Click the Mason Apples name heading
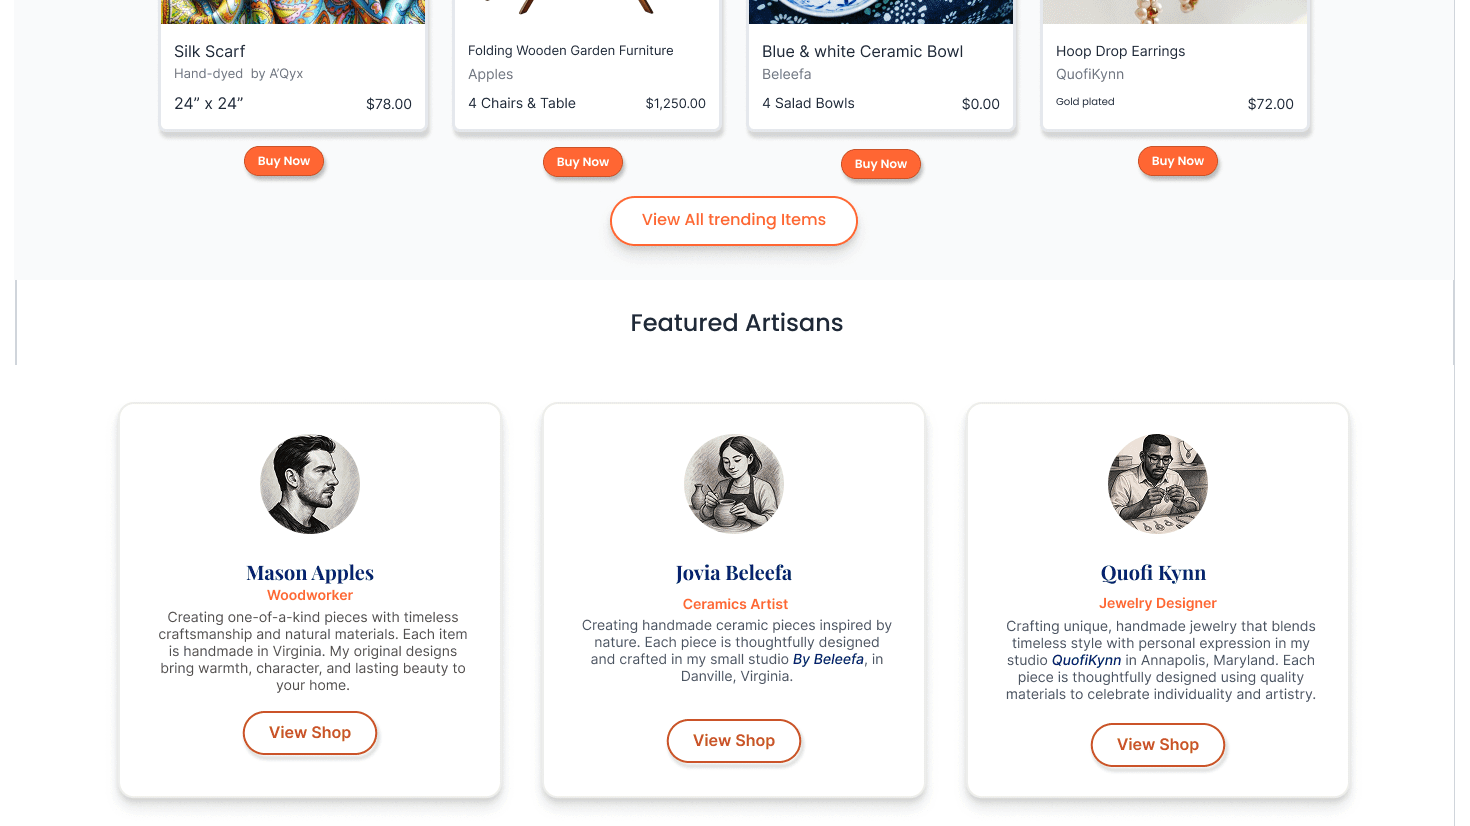 tap(310, 573)
